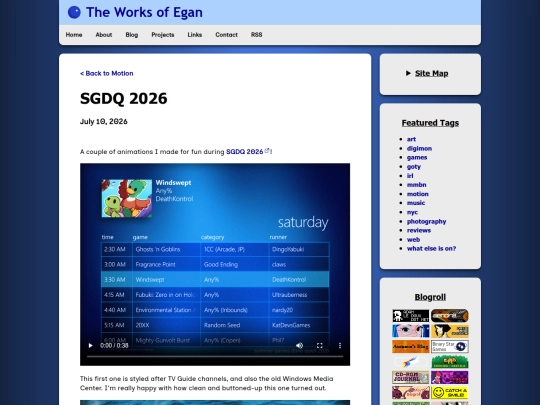Open the goty tag
Image resolution: width=540 pixels, height=405 pixels.
click(414, 167)
